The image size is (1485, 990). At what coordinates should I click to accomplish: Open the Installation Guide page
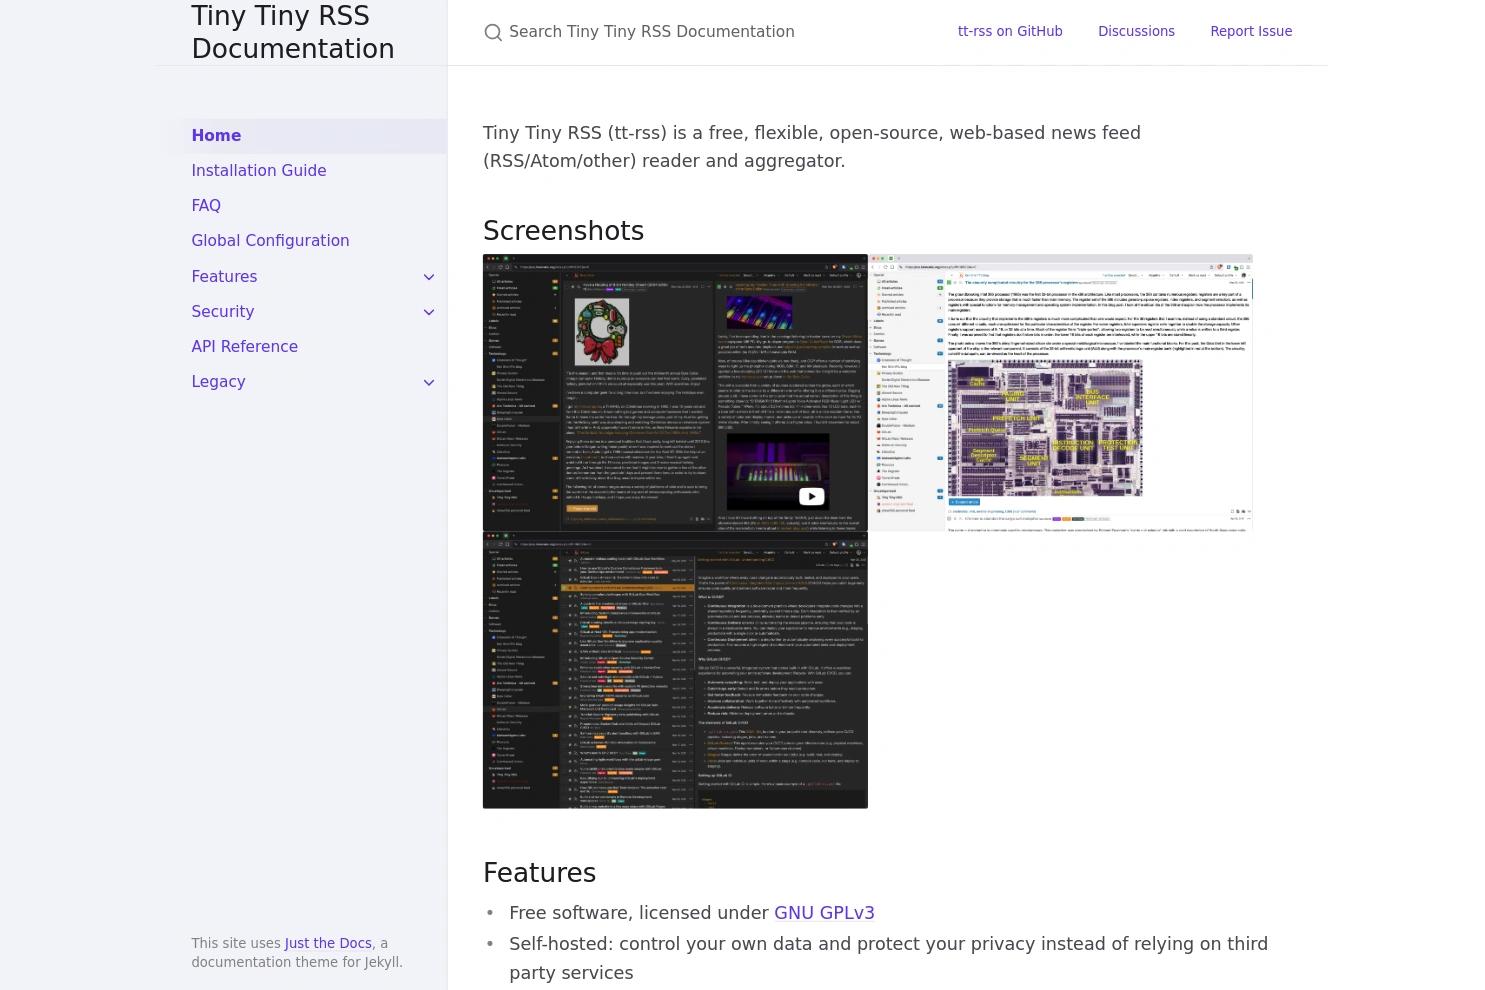coord(258,170)
